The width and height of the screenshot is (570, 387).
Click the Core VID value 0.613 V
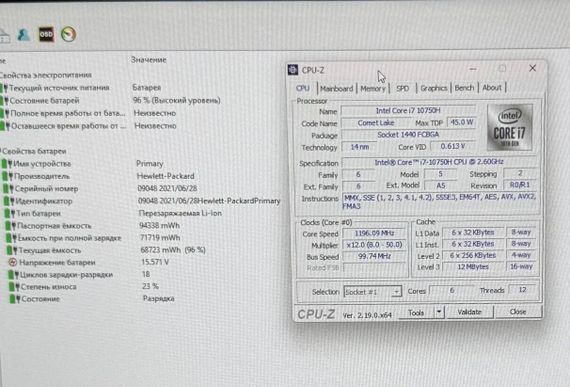(453, 146)
